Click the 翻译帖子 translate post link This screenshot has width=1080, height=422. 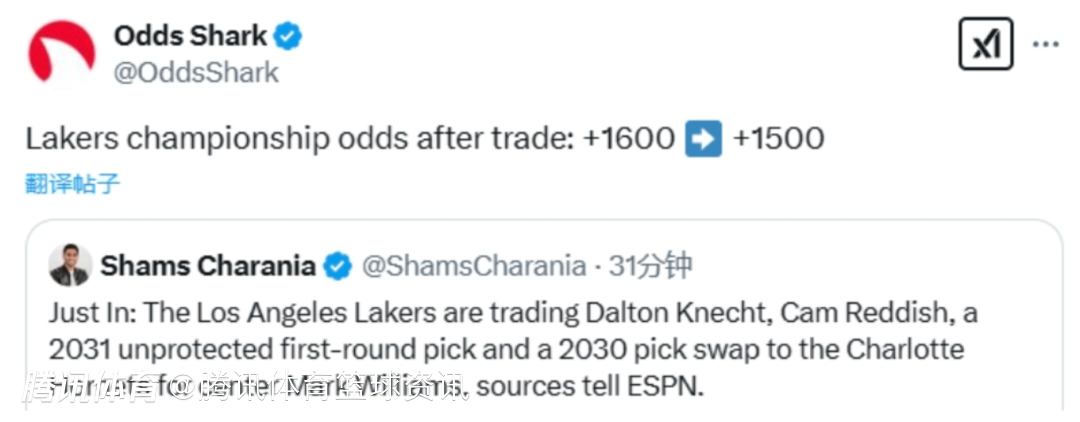click(72, 184)
